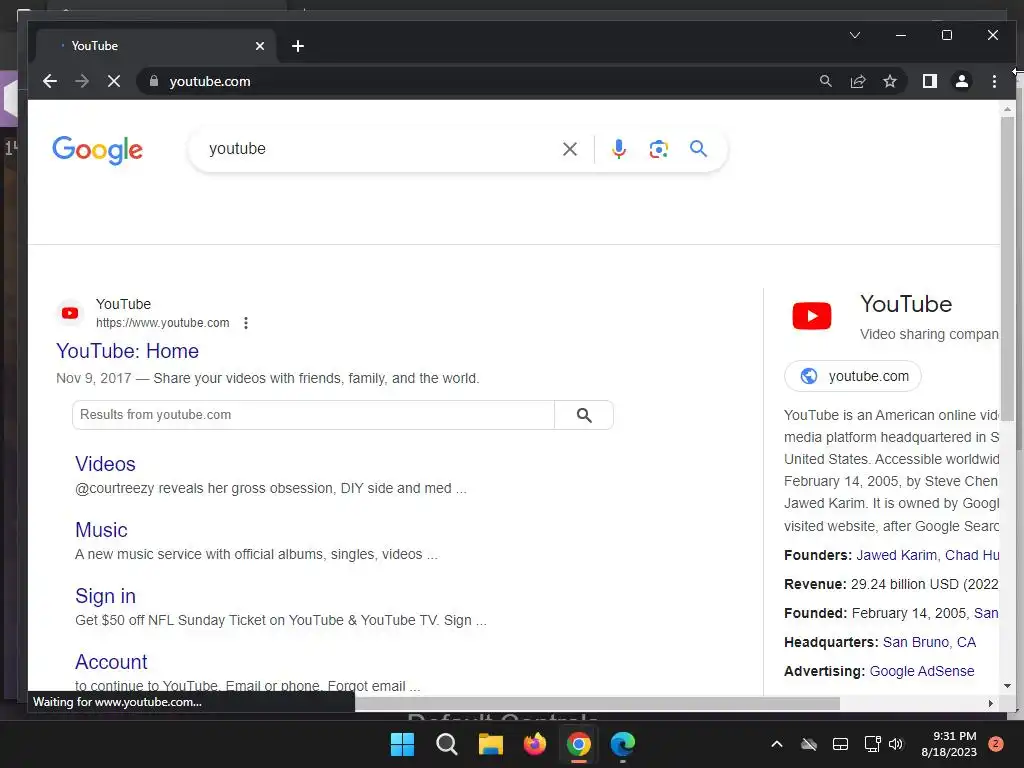Open the San Bruno, CA headquarters link
This screenshot has width=1024, height=768.
tap(929, 642)
